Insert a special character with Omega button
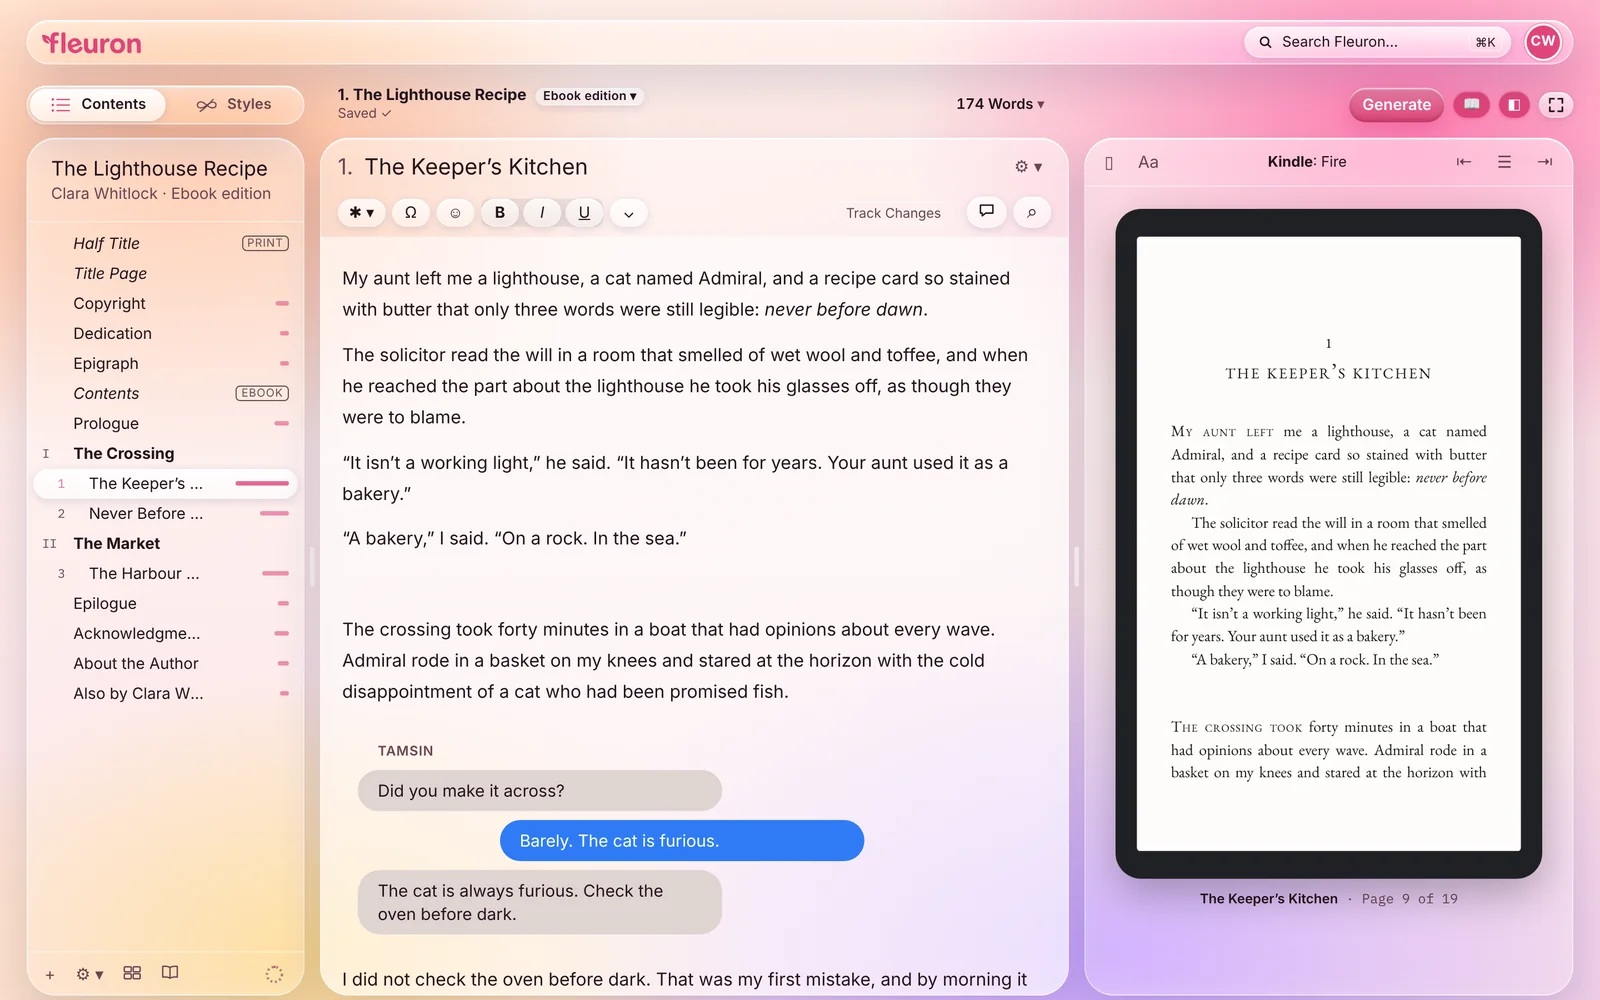 411,213
